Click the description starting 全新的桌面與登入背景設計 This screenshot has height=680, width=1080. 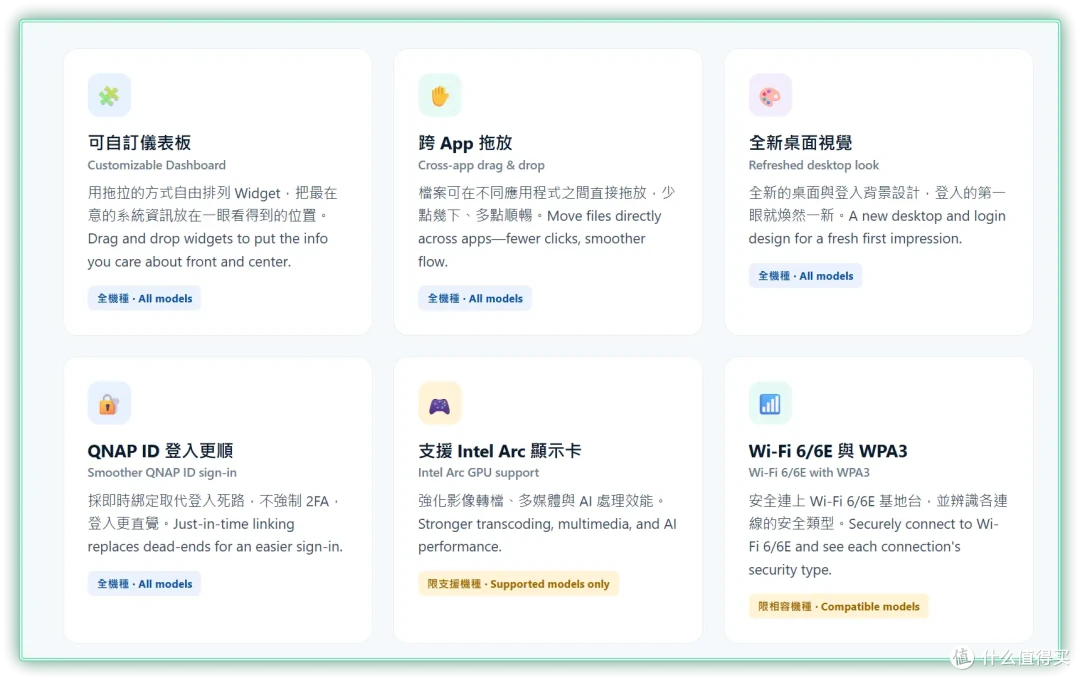pos(878,216)
